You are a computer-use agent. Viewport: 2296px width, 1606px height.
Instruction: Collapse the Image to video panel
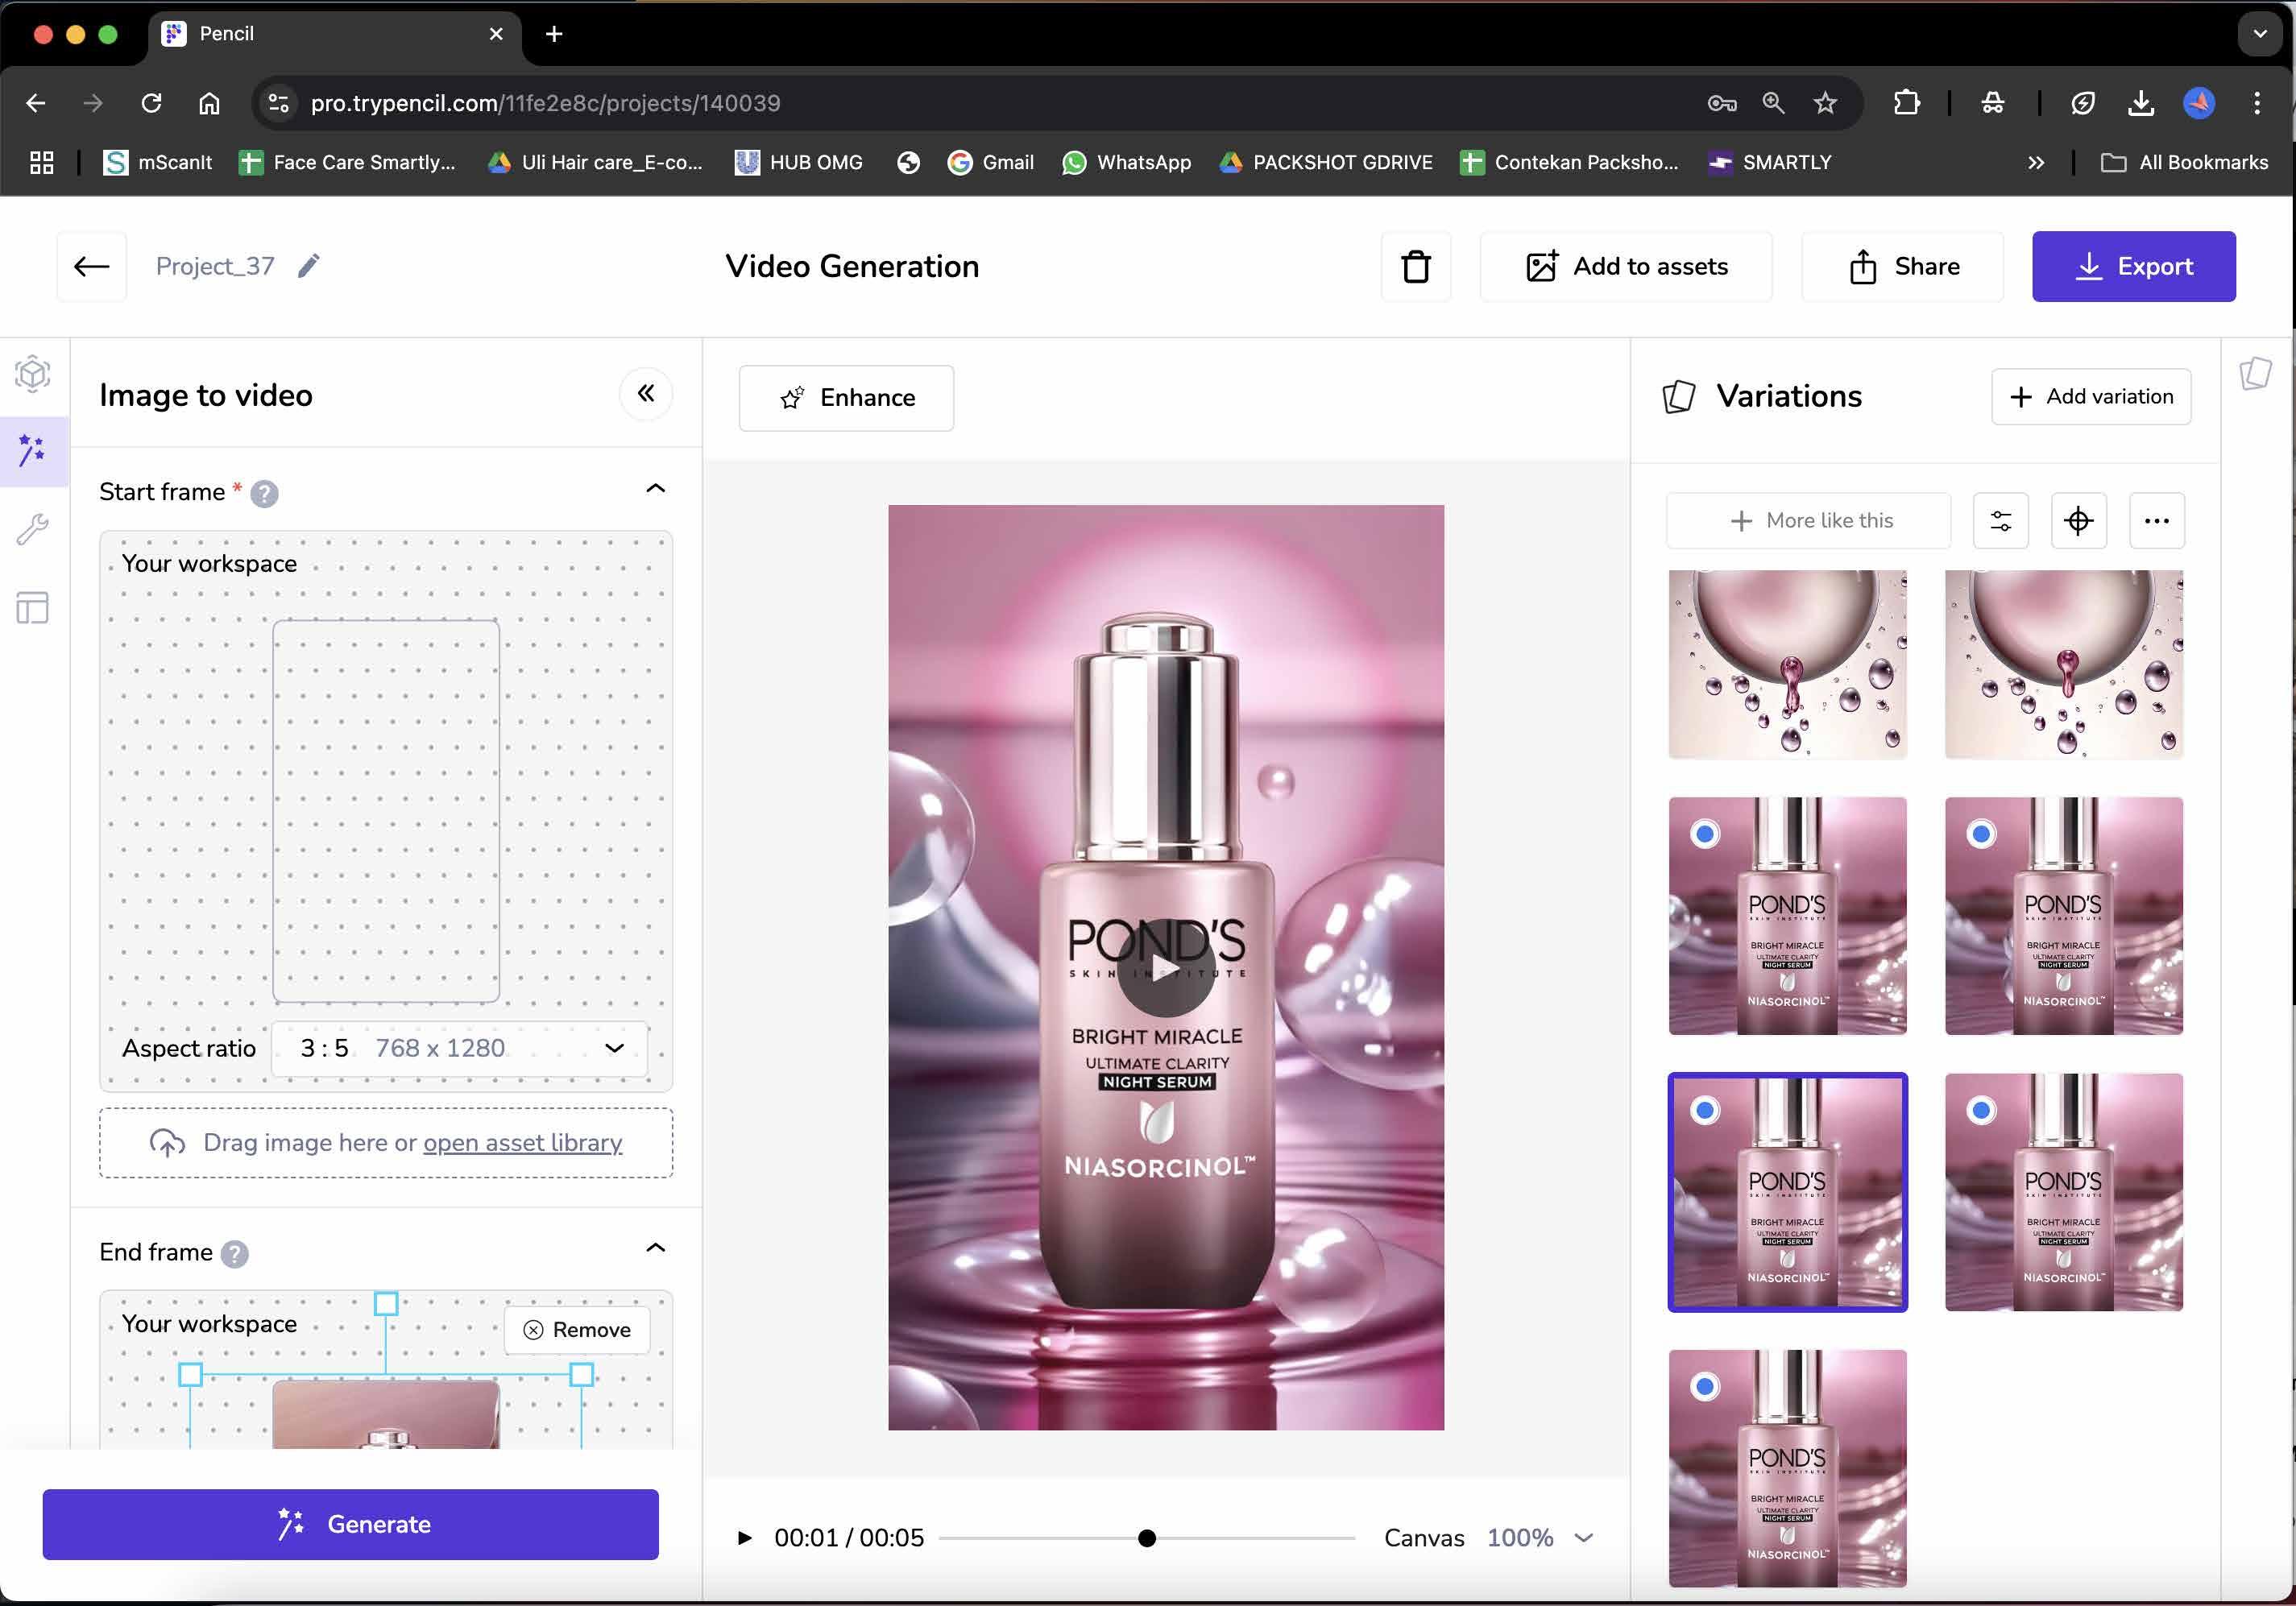pyautogui.click(x=646, y=394)
